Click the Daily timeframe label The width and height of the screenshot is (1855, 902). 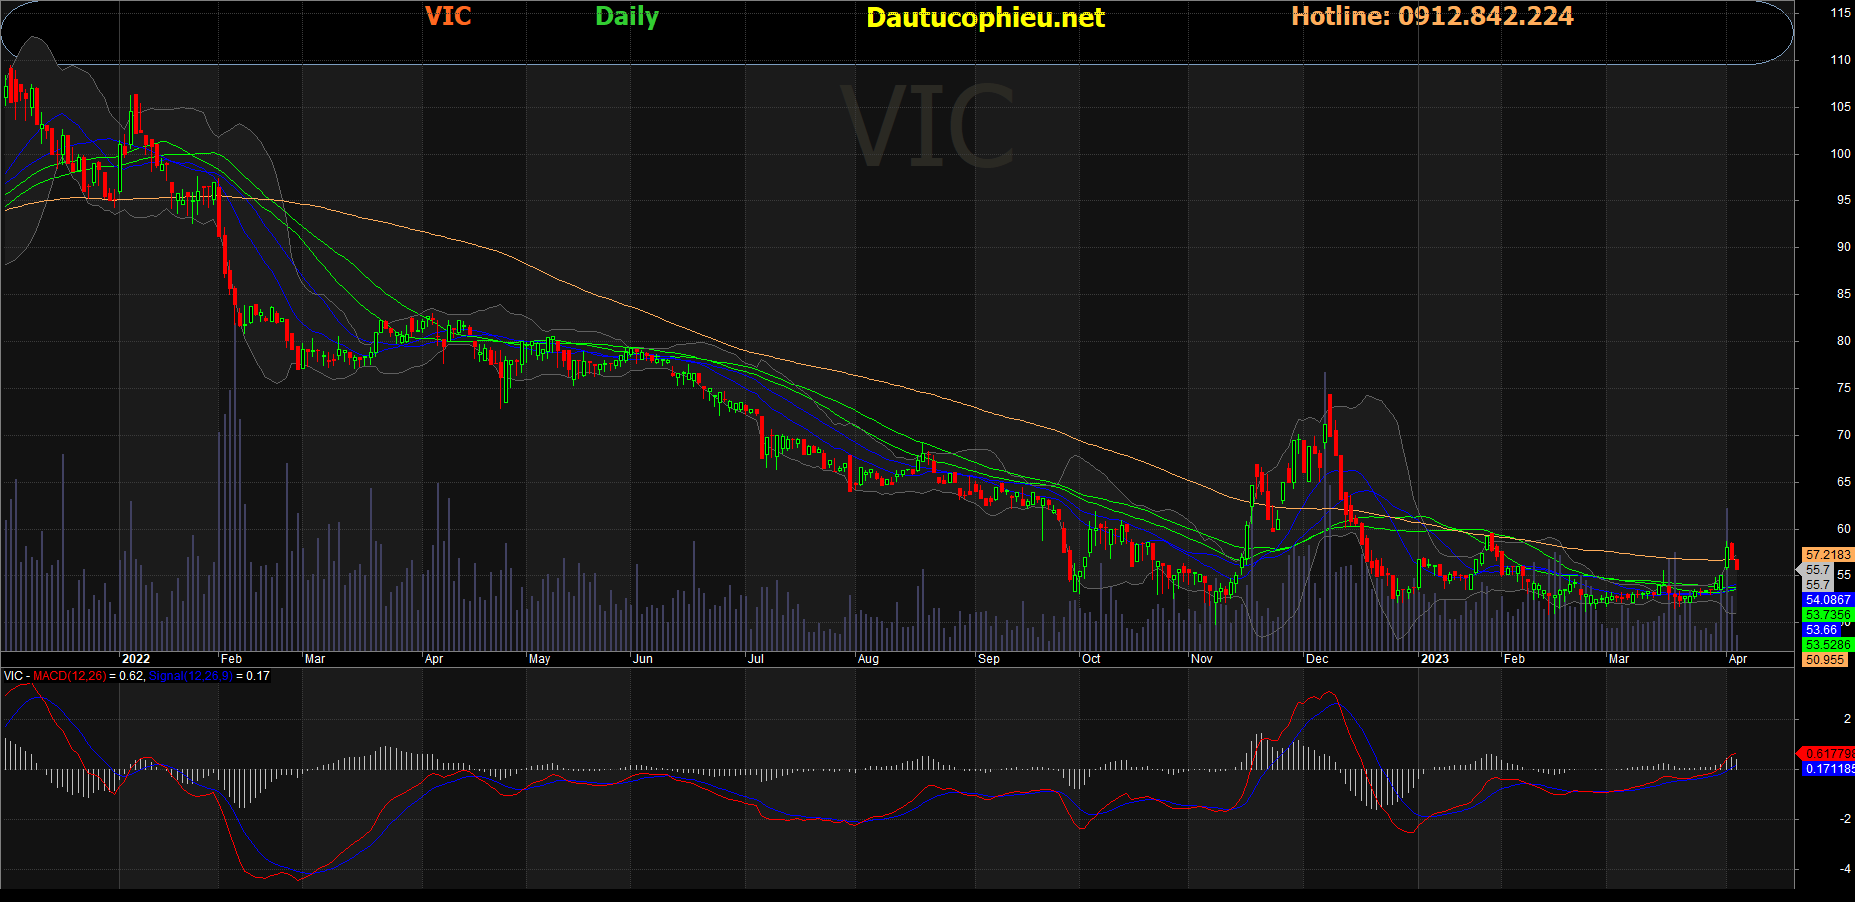coord(627,17)
